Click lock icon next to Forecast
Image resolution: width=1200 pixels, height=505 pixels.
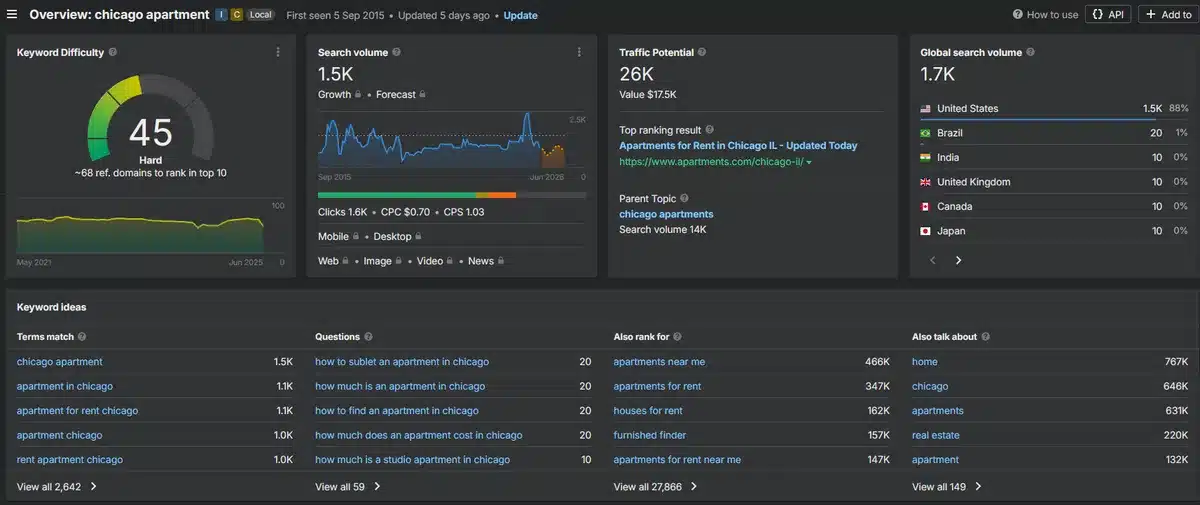point(423,95)
